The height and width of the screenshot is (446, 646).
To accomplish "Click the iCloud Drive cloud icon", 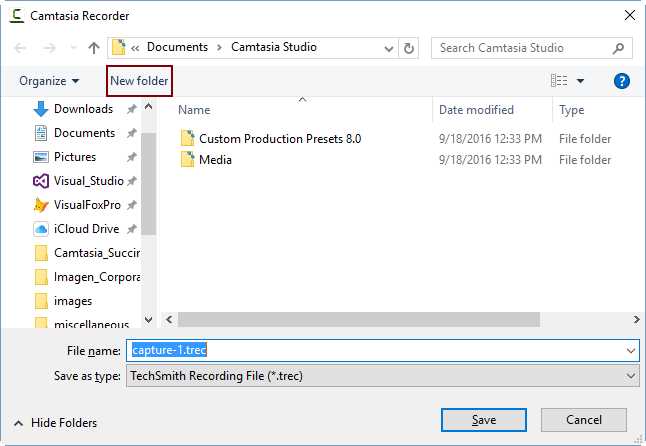I will [x=41, y=229].
